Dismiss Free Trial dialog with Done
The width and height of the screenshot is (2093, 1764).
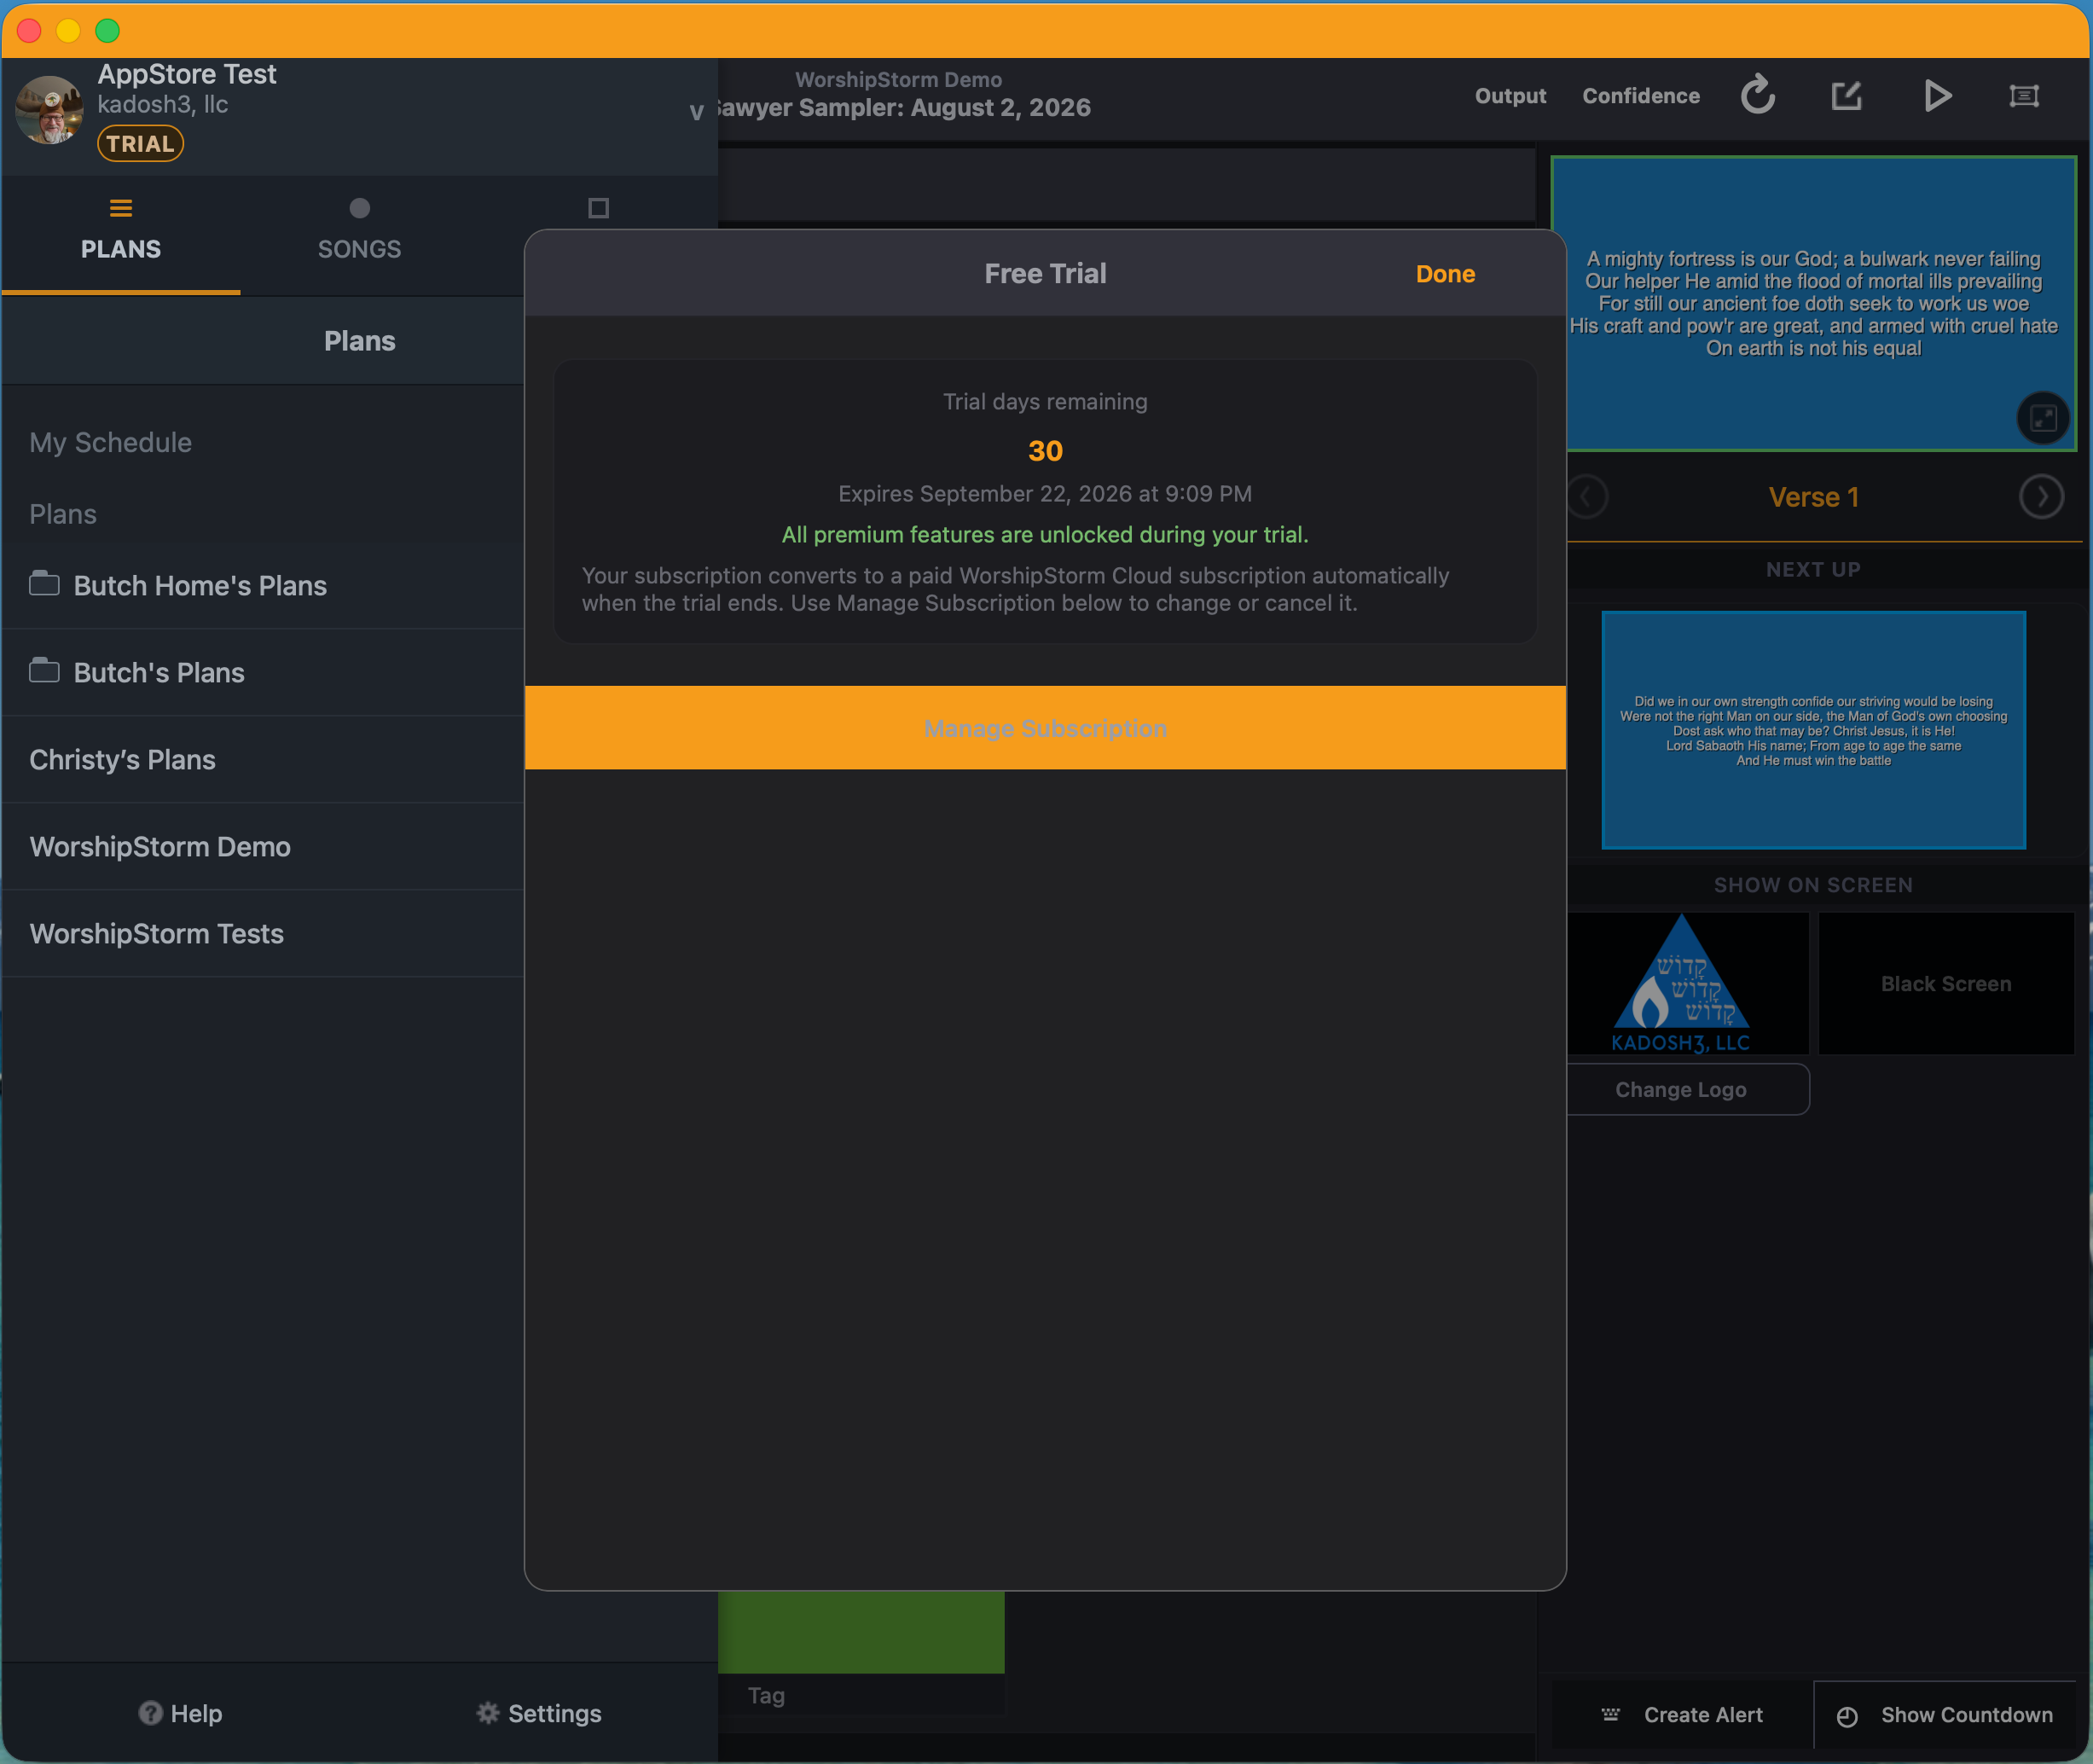point(1445,274)
